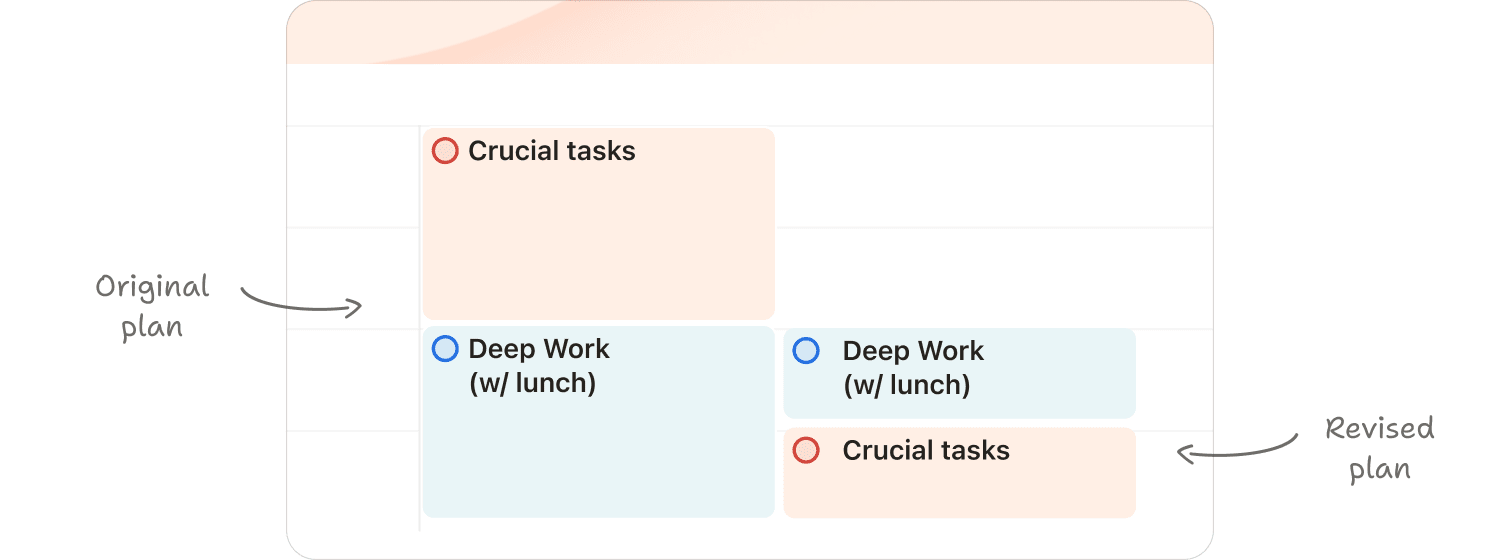1500x560 pixels.
Task: Select the revised plan's Crucial tasks title
Action: point(926,451)
